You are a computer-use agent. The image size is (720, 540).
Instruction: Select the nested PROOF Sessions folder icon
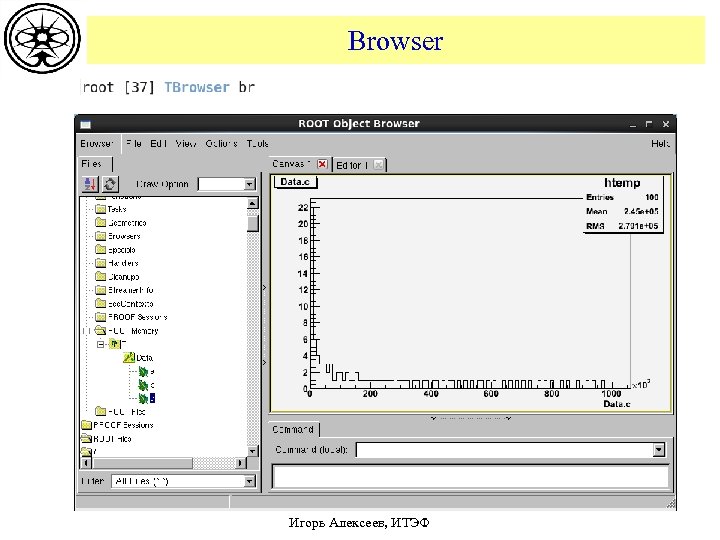[100, 317]
